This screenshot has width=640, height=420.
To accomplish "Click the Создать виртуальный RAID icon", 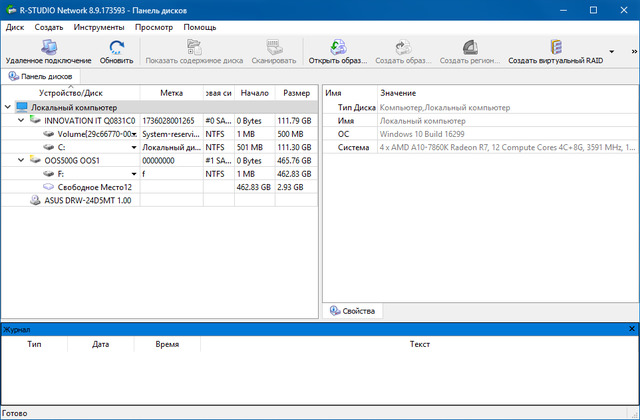I will pos(555,46).
